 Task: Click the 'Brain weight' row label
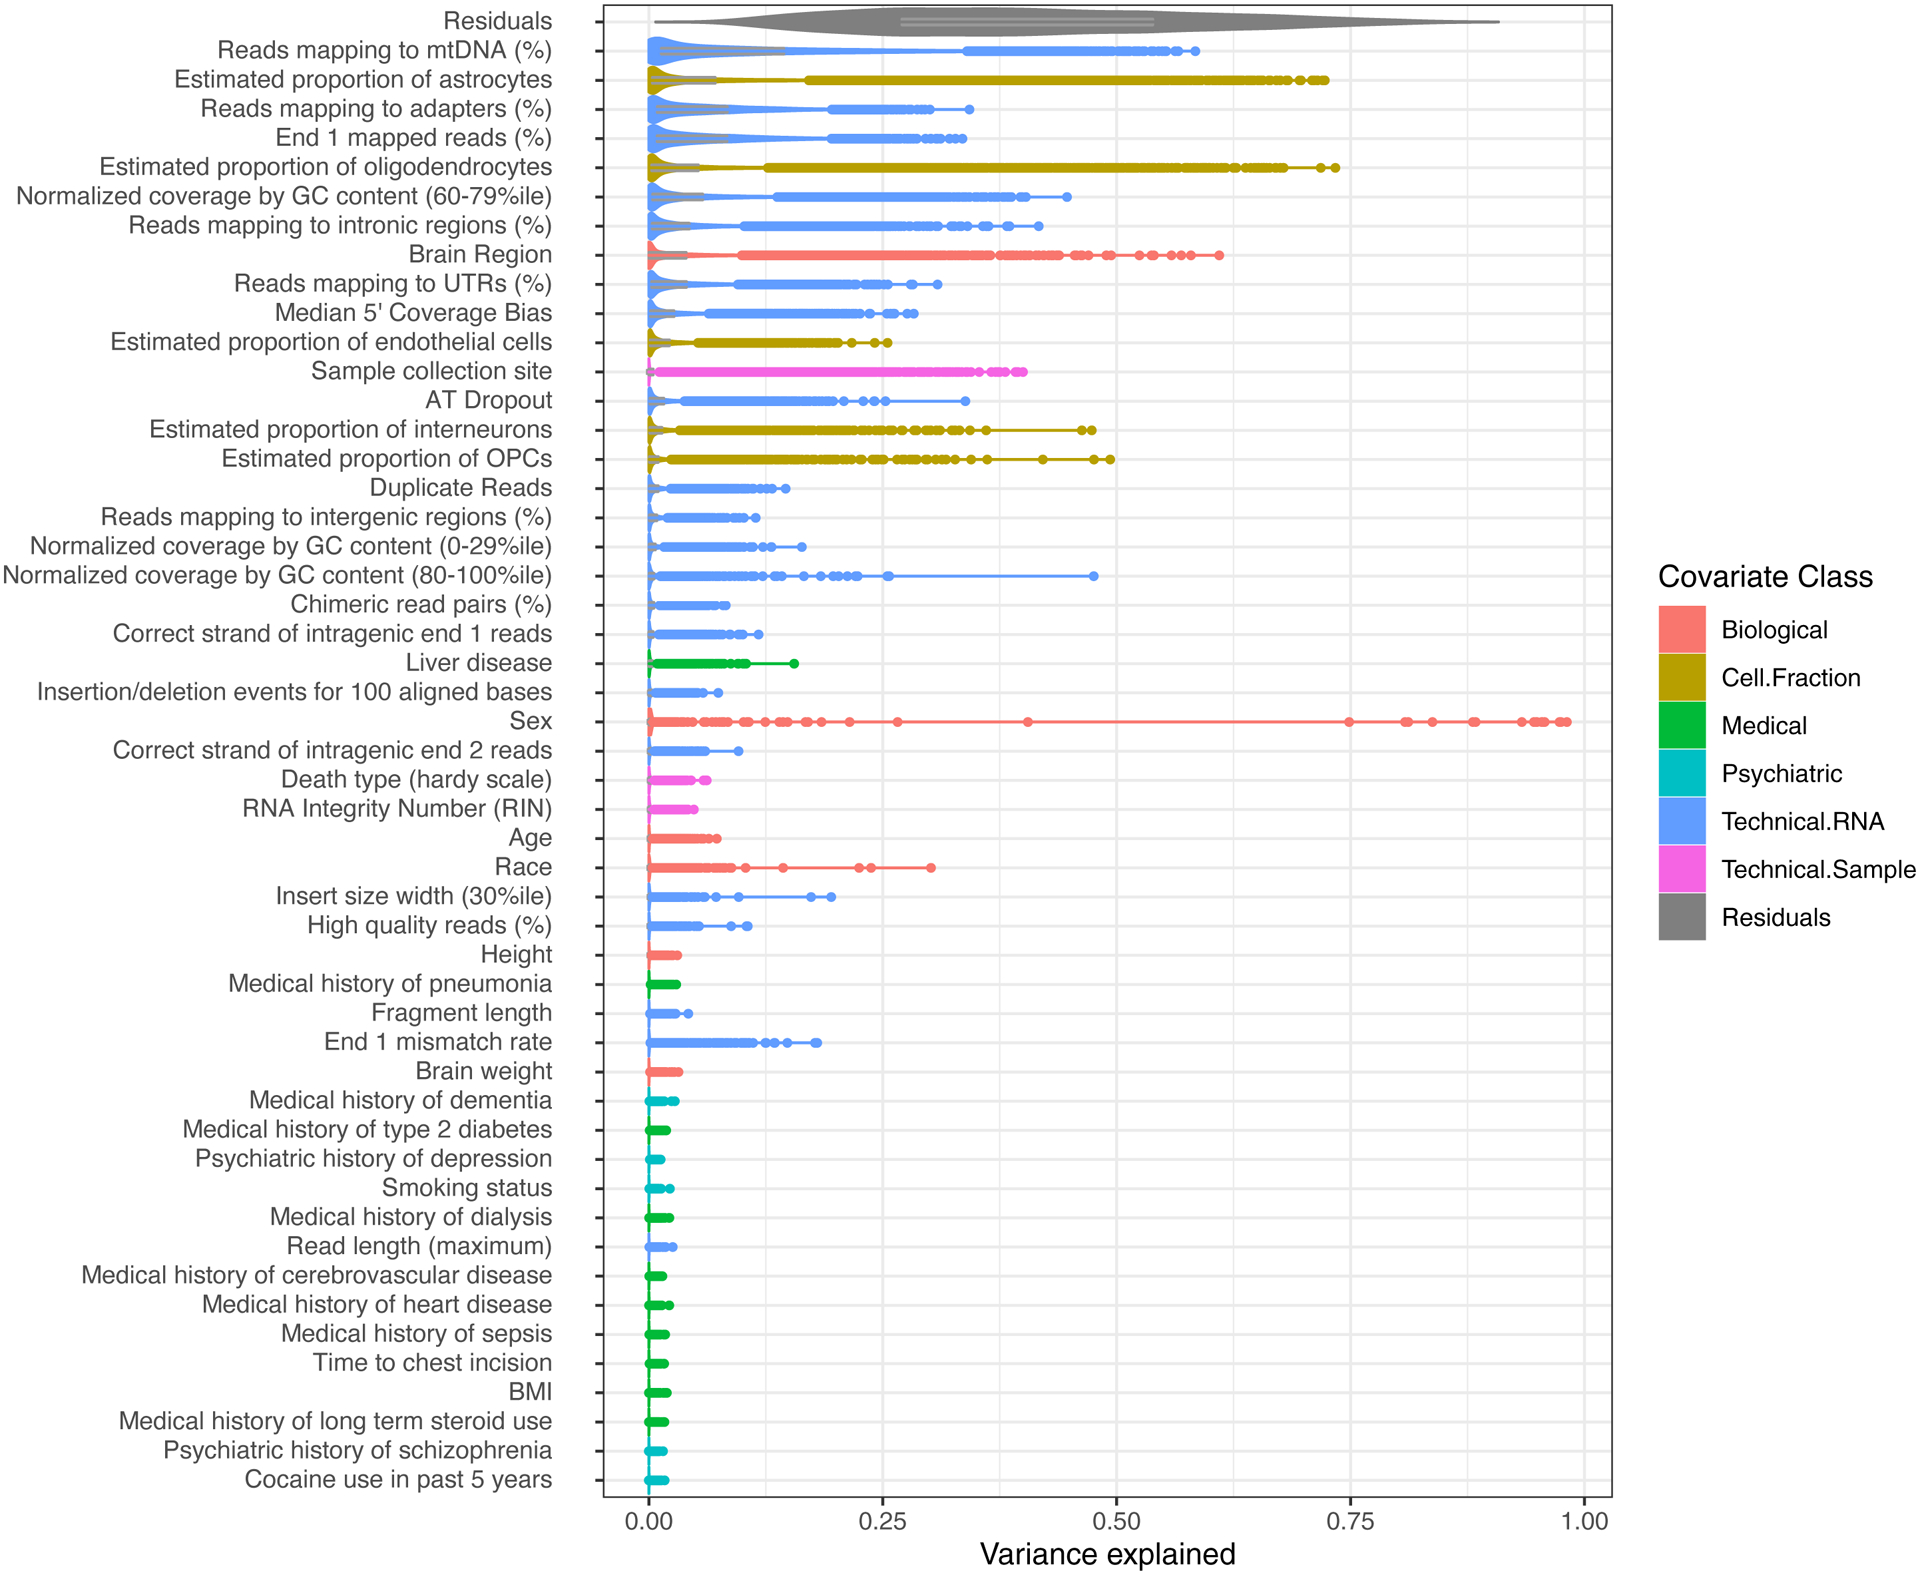pyautogui.click(x=484, y=1071)
